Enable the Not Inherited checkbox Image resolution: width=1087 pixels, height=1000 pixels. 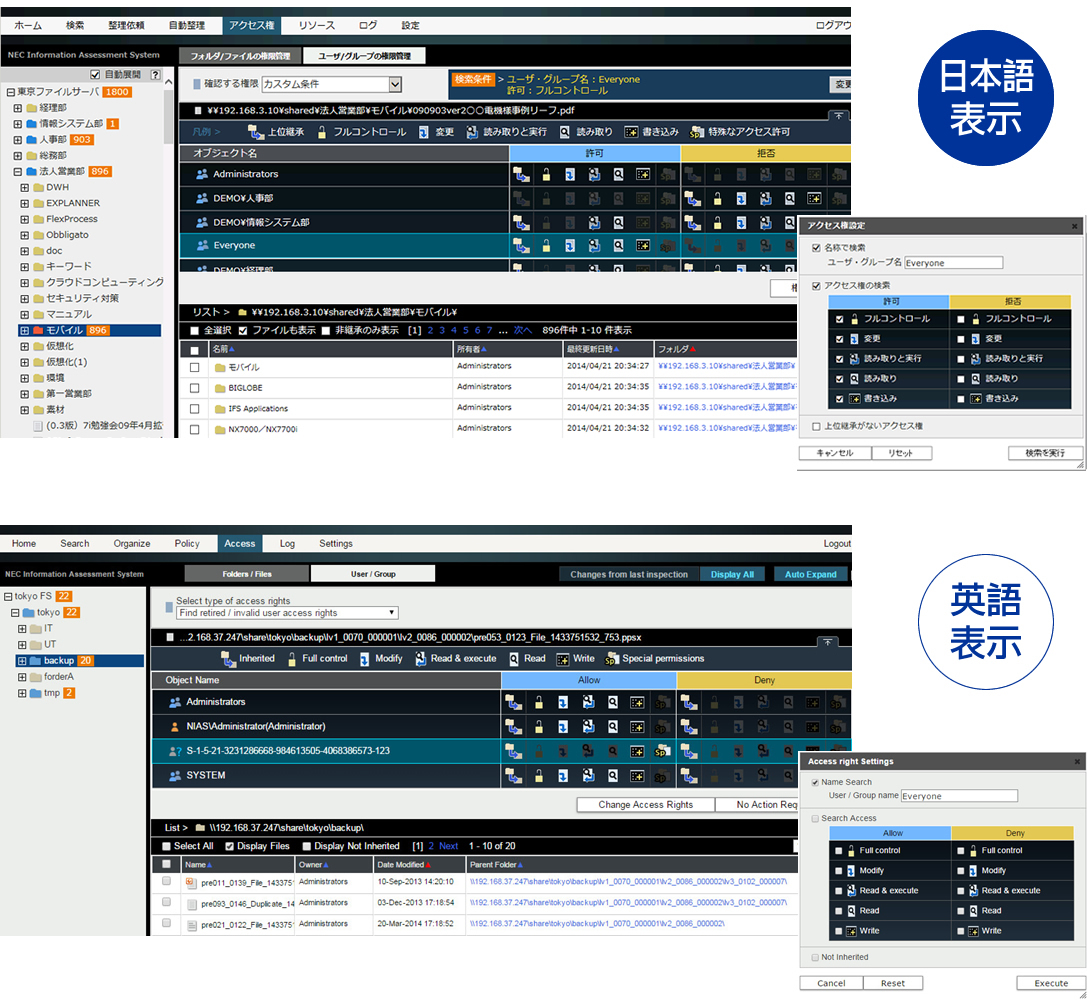click(x=815, y=957)
